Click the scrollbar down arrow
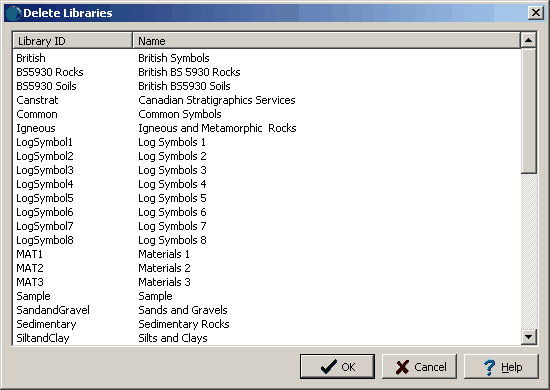 (x=528, y=337)
